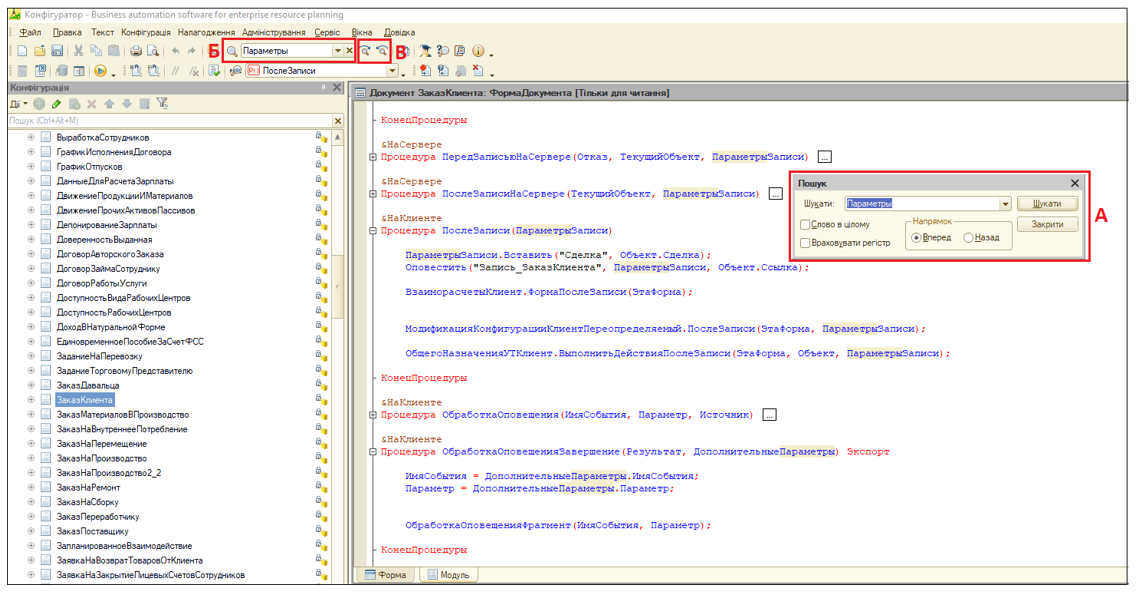
Task: Open the ПослеЗаписи procedure dropdown list
Action: (x=392, y=71)
